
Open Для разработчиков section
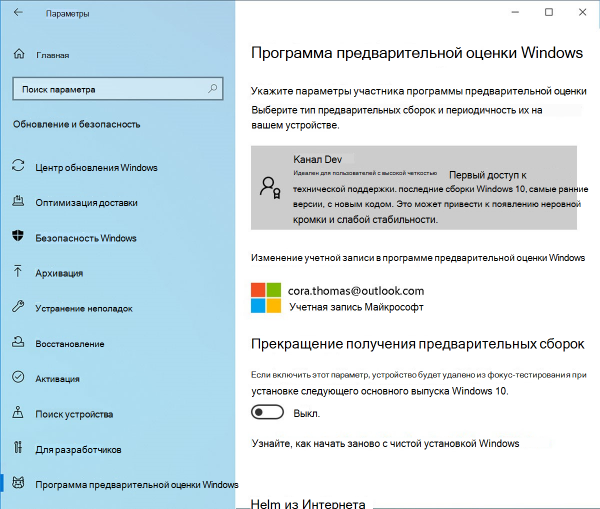click(x=78, y=449)
